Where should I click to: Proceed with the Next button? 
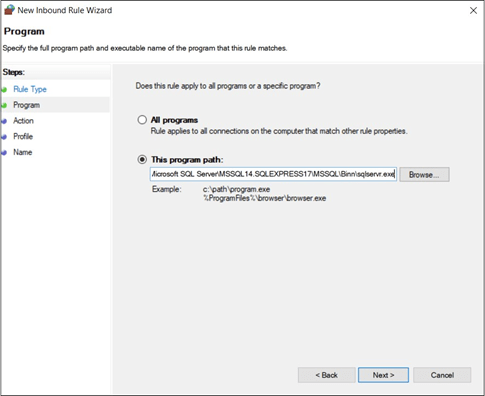(383, 375)
